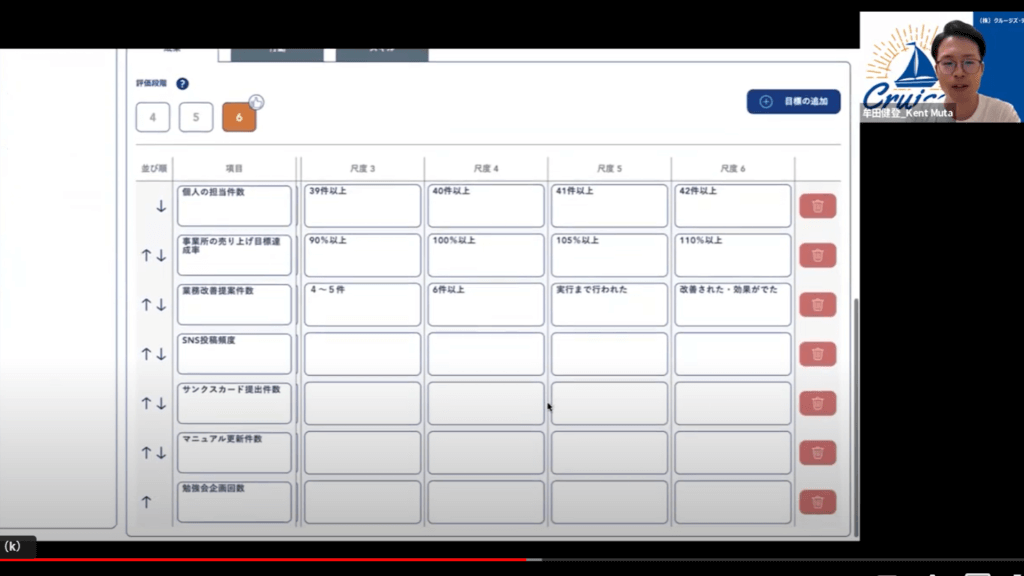Image resolution: width=1024 pixels, height=576 pixels.
Task: Move 勉強会企画回数 row up with arrow
Action: pyautogui.click(x=147, y=502)
